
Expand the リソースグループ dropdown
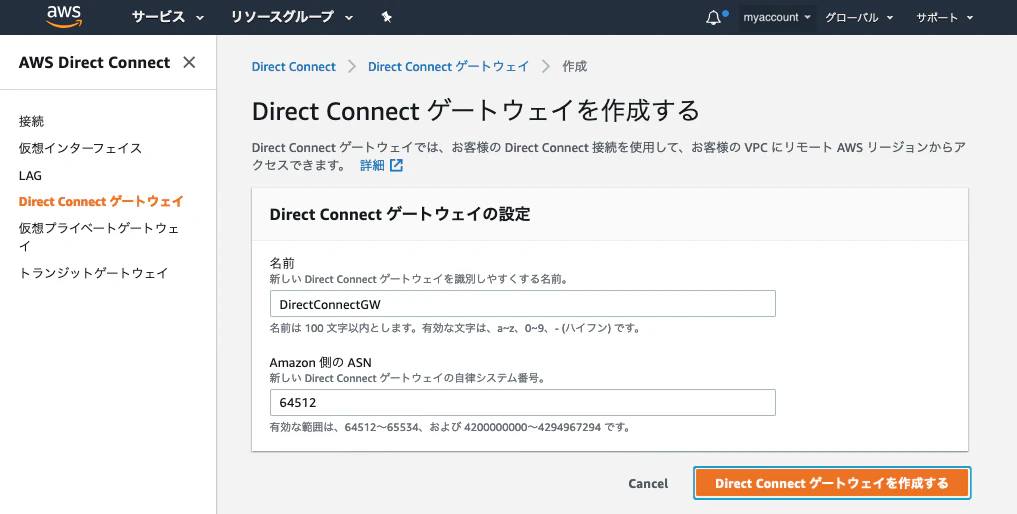[292, 18]
